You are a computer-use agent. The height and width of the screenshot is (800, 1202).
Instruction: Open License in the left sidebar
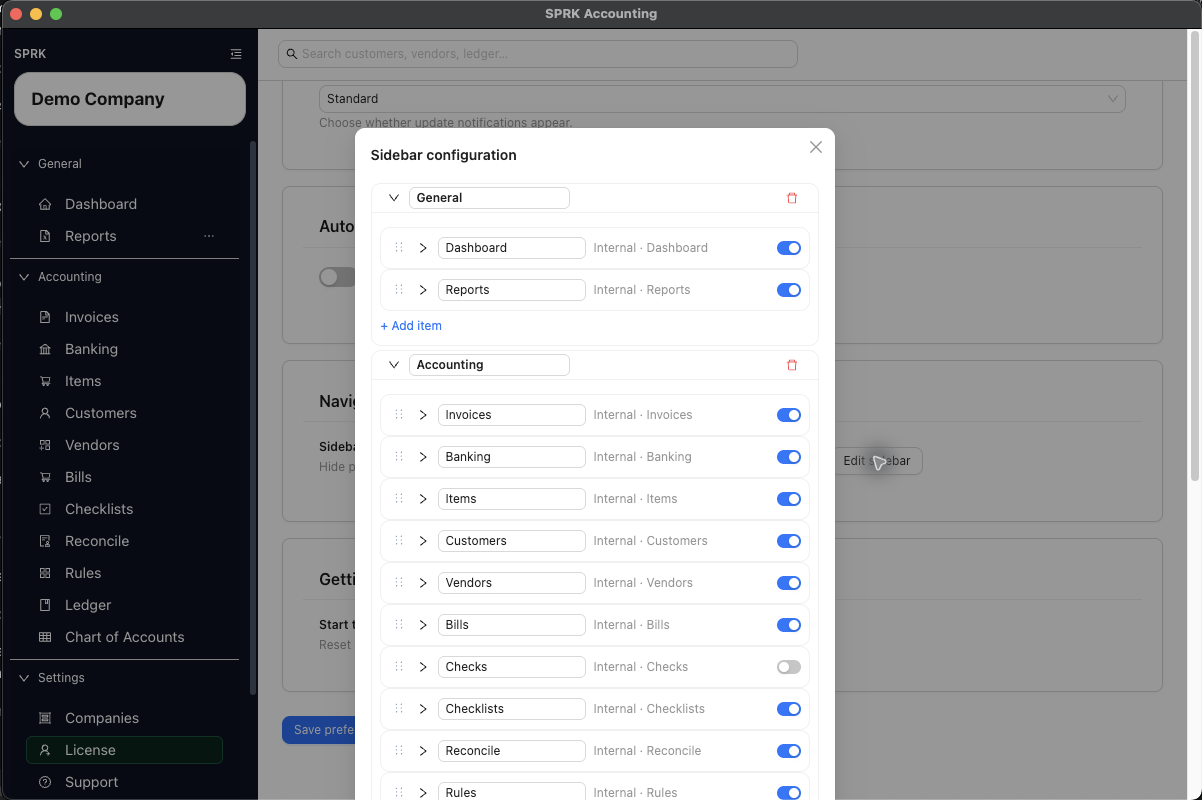click(124, 750)
